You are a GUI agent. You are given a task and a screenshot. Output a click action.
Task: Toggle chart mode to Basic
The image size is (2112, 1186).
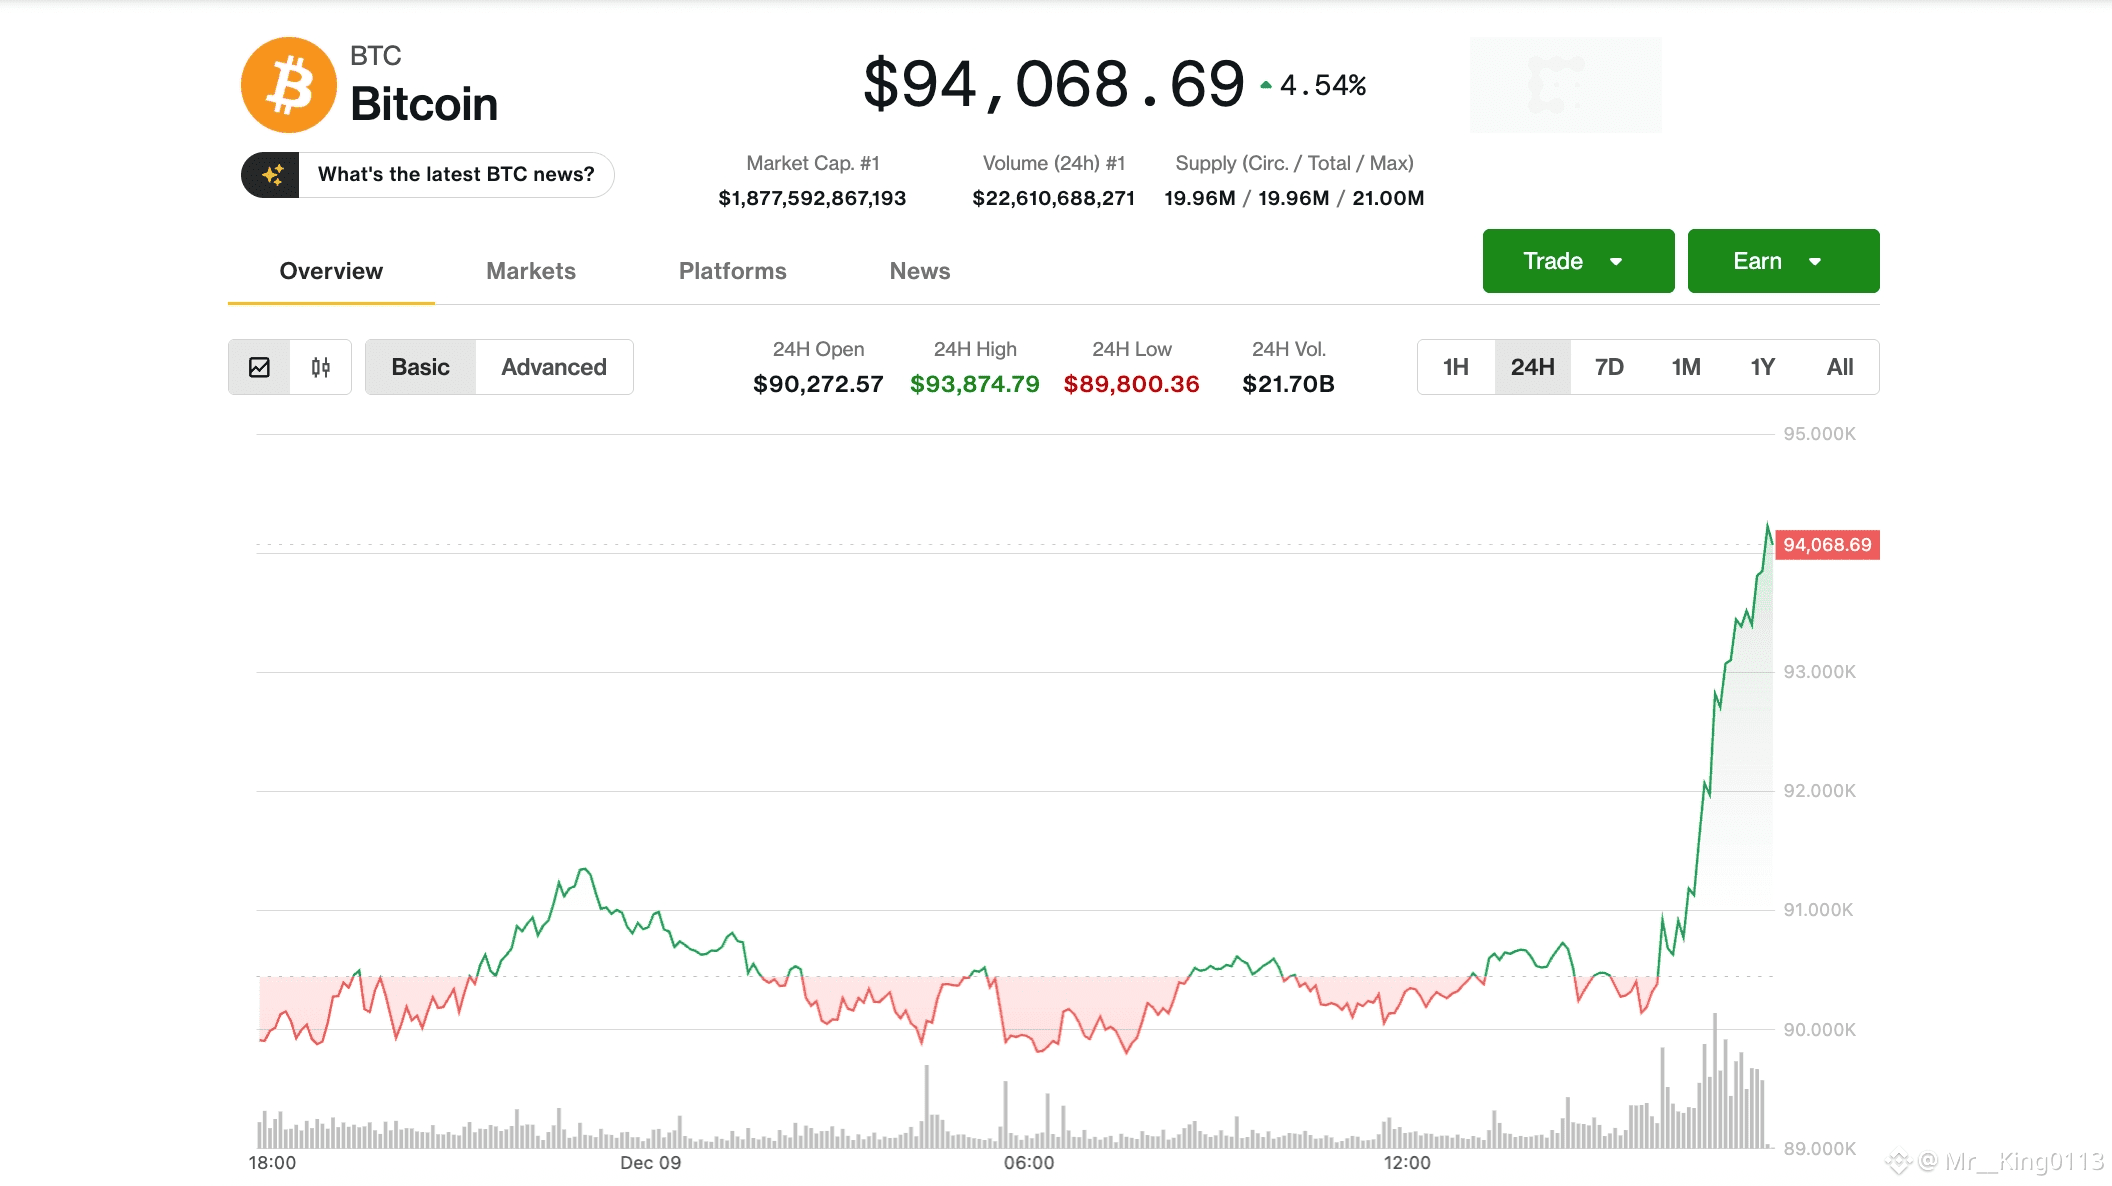tap(420, 367)
